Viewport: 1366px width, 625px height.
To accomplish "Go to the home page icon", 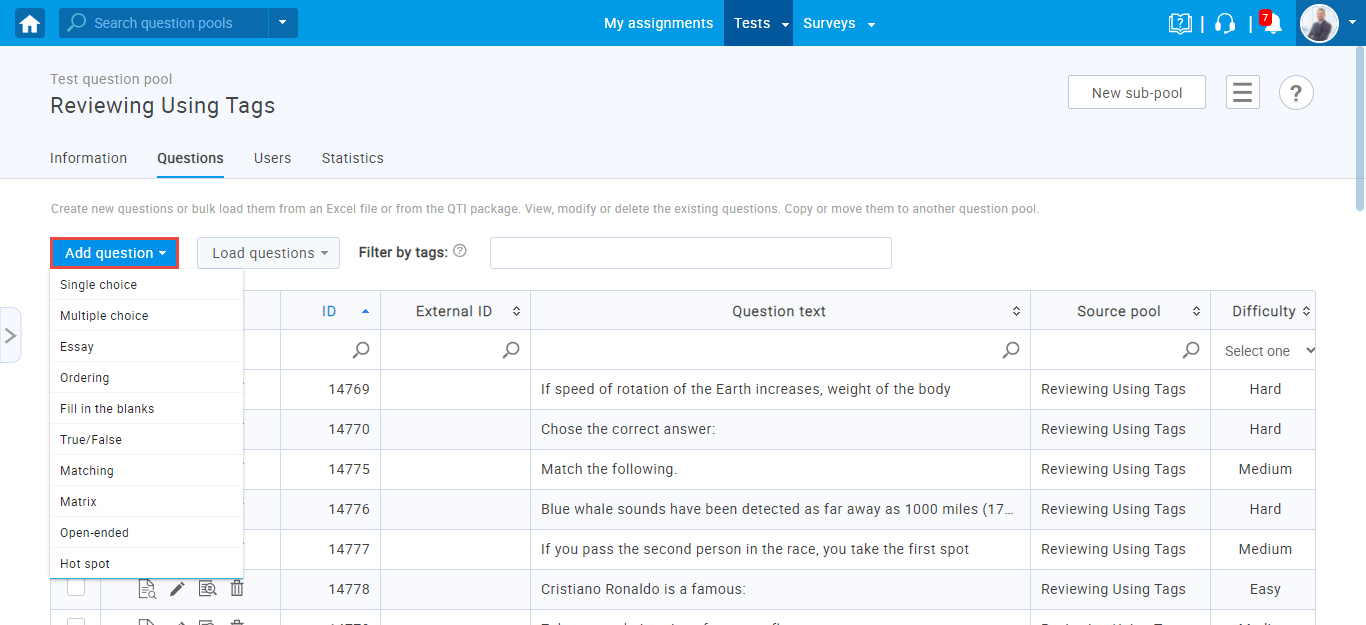I will coord(30,23).
